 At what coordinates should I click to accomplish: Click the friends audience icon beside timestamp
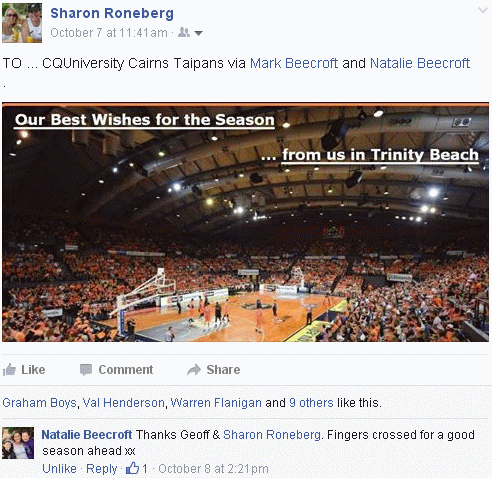click(184, 32)
